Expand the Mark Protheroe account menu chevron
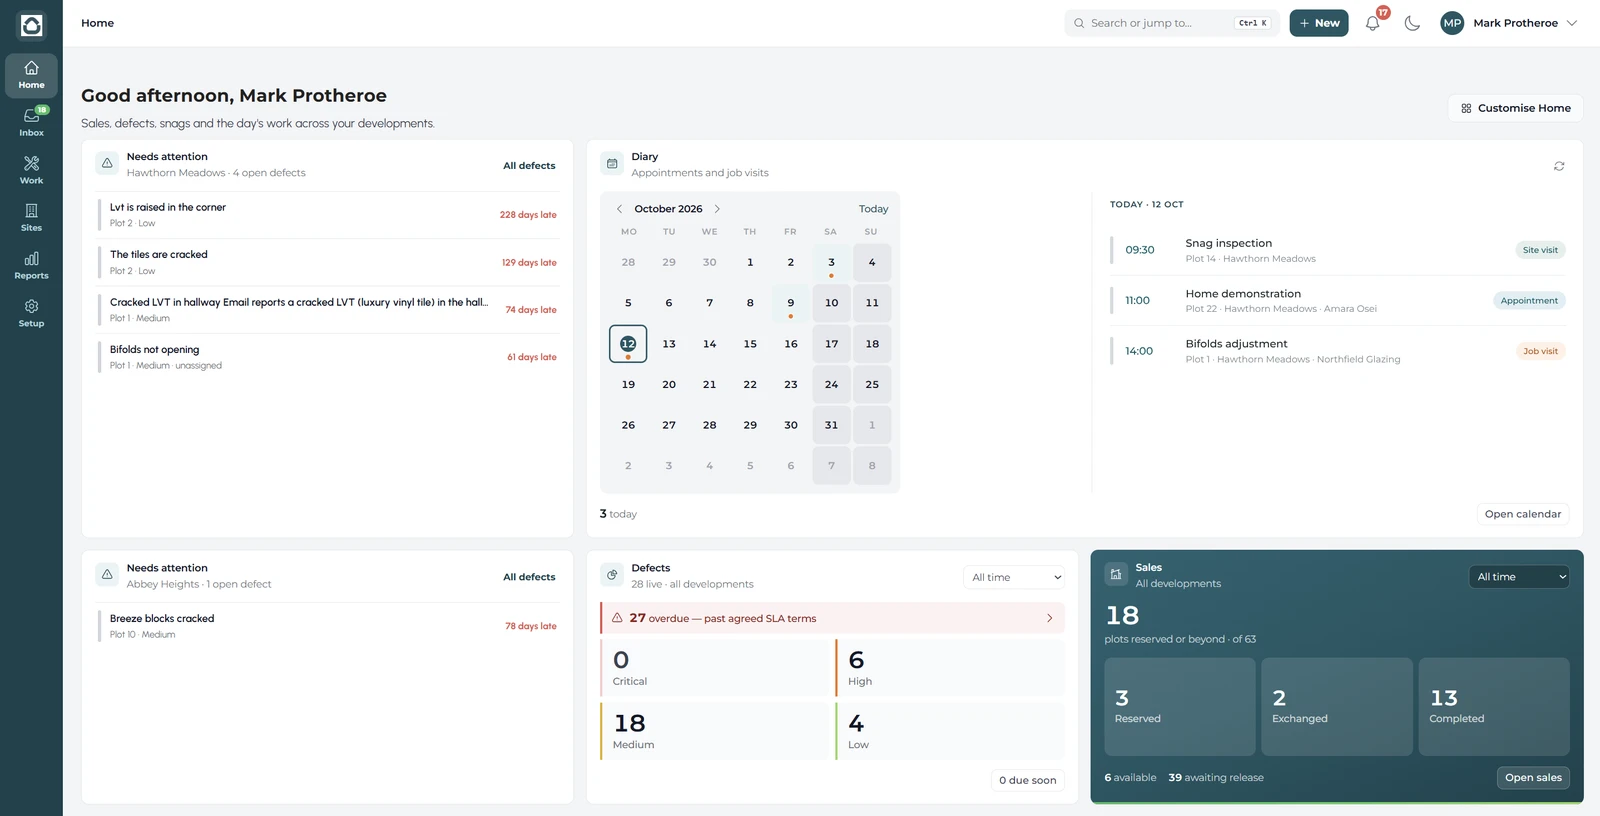 click(1572, 23)
